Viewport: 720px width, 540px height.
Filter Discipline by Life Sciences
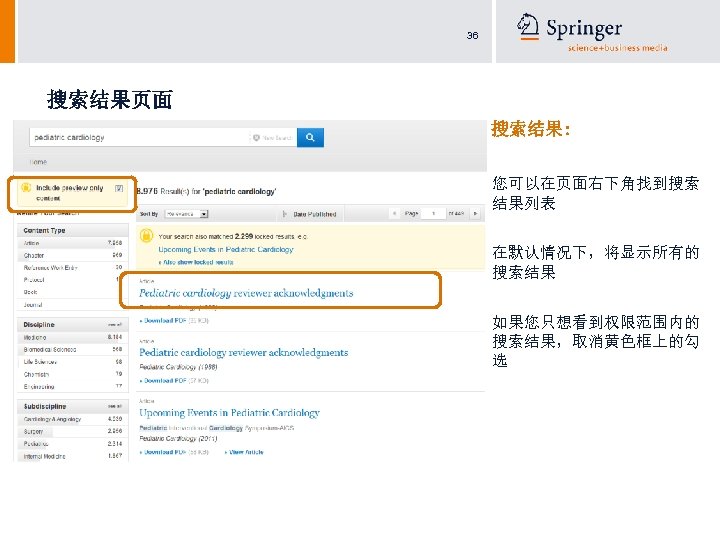click(x=73, y=362)
